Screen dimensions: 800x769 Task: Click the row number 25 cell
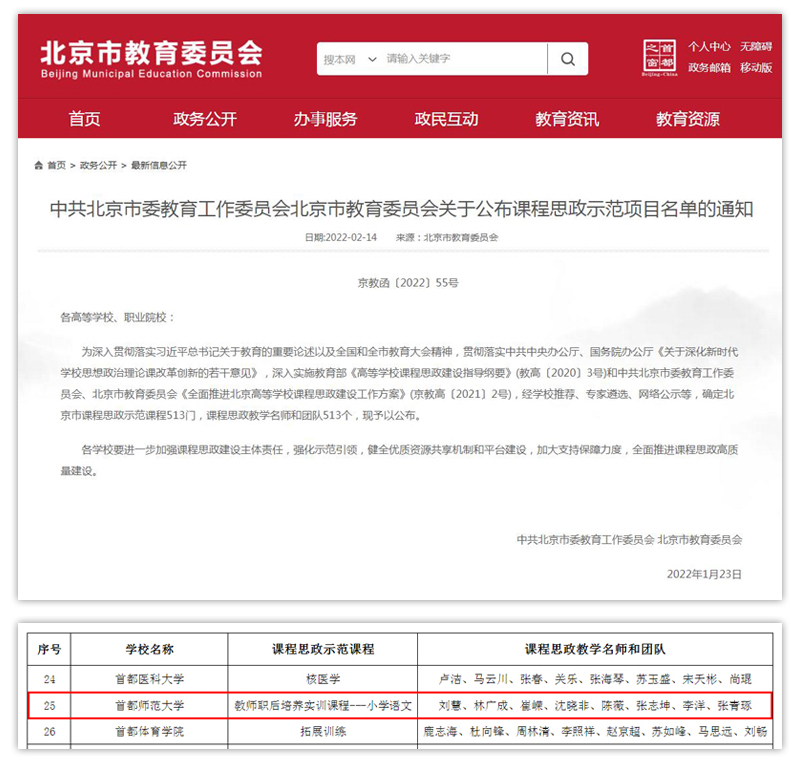49,706
